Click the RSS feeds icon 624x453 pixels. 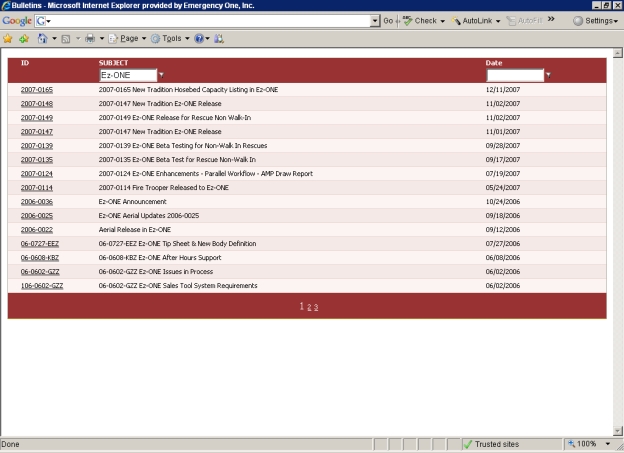click(66, 39)
